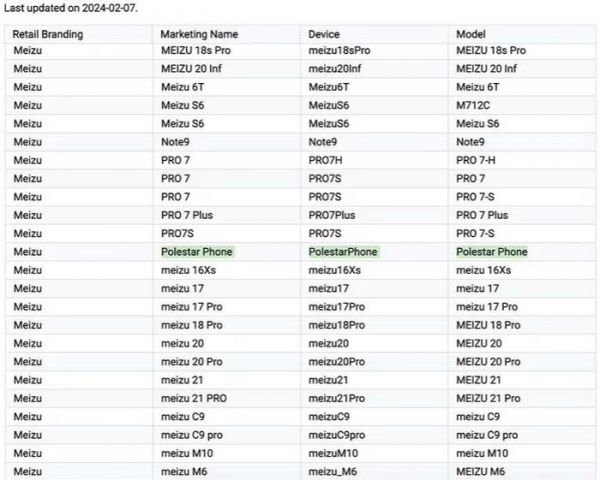Select the meizuC9pro device cell
This screenshot has width=600, height=480.
point(336,435)
